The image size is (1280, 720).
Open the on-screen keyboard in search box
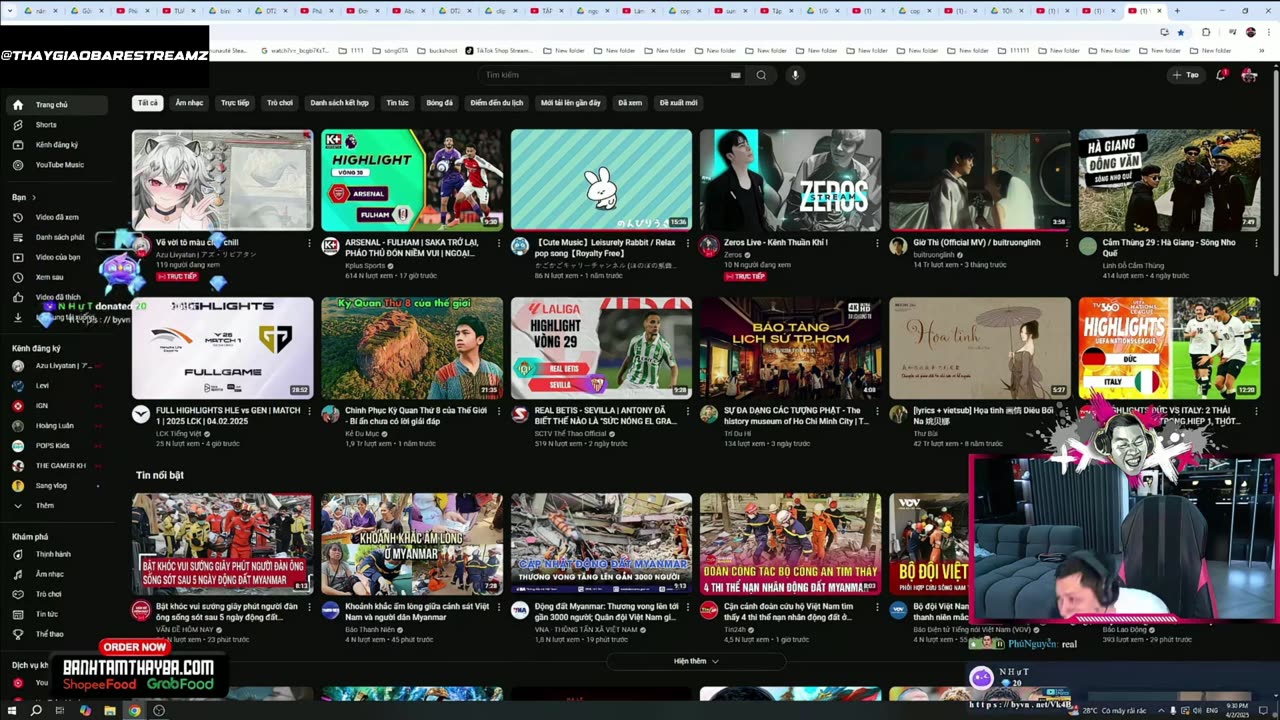pos(735,75)
